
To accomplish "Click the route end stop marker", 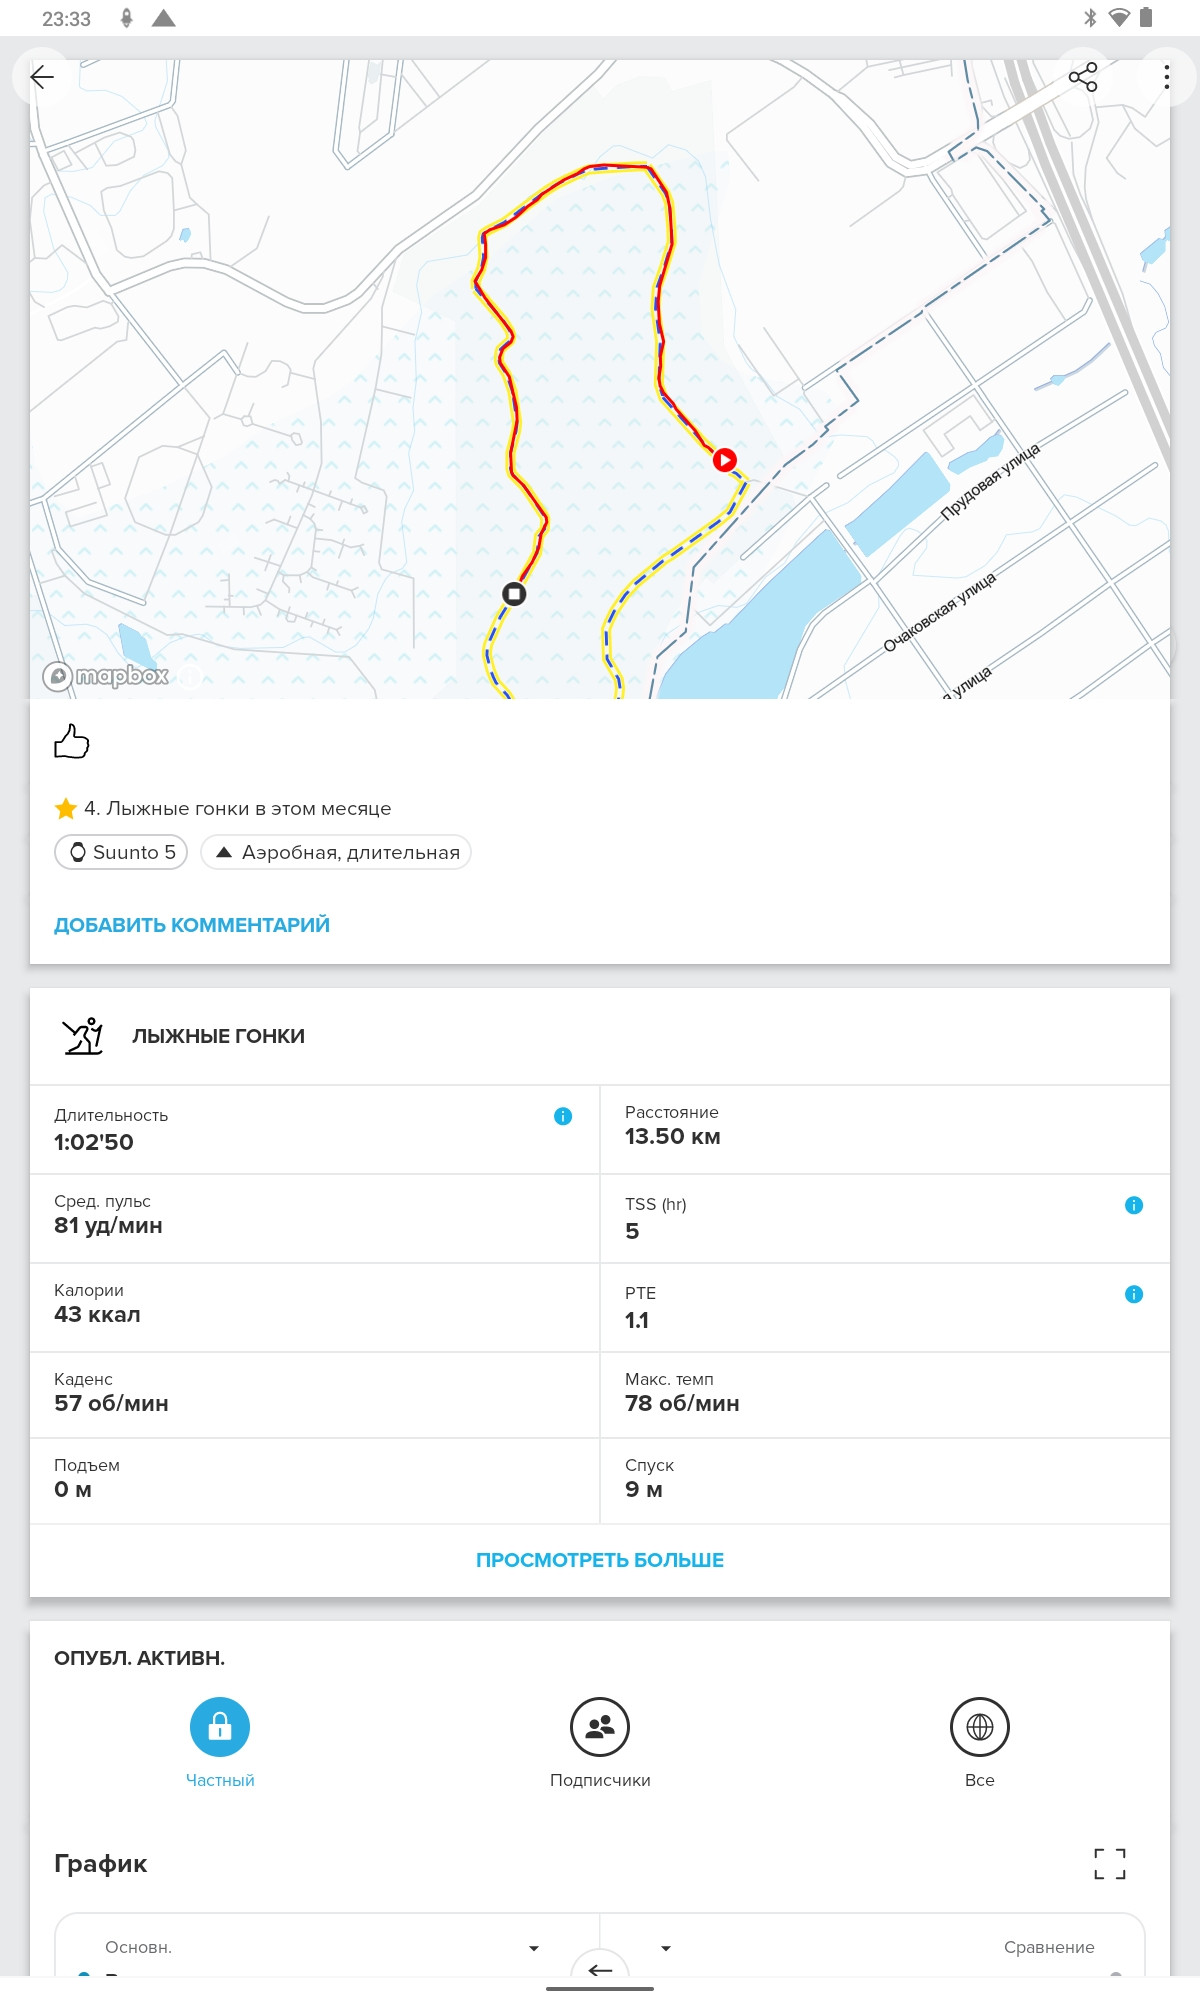I will coord(514,594).
